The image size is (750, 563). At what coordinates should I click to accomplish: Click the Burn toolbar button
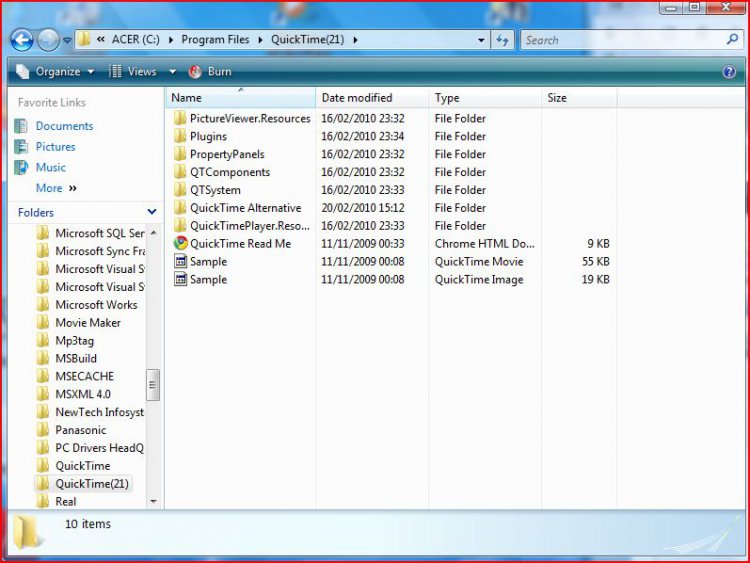coord(210,72)
